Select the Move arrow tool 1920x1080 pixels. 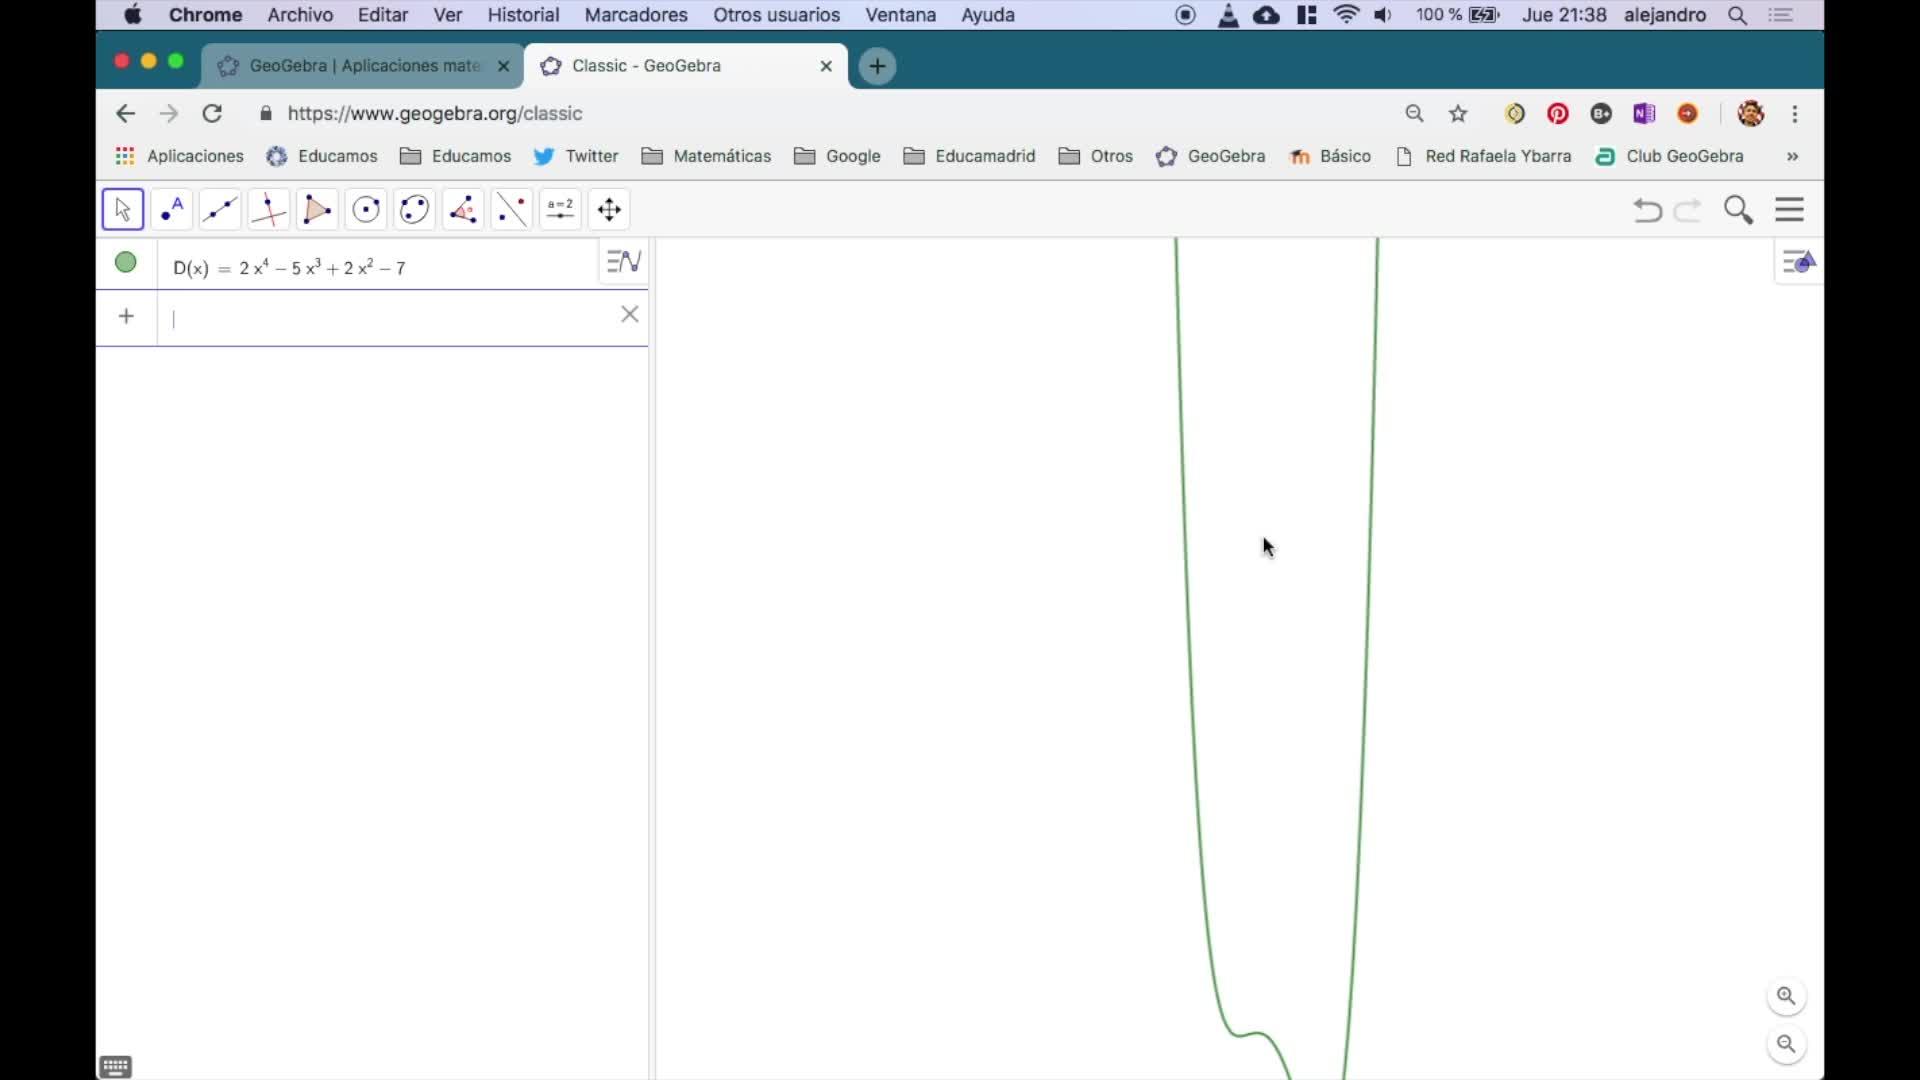coord(123,210)
